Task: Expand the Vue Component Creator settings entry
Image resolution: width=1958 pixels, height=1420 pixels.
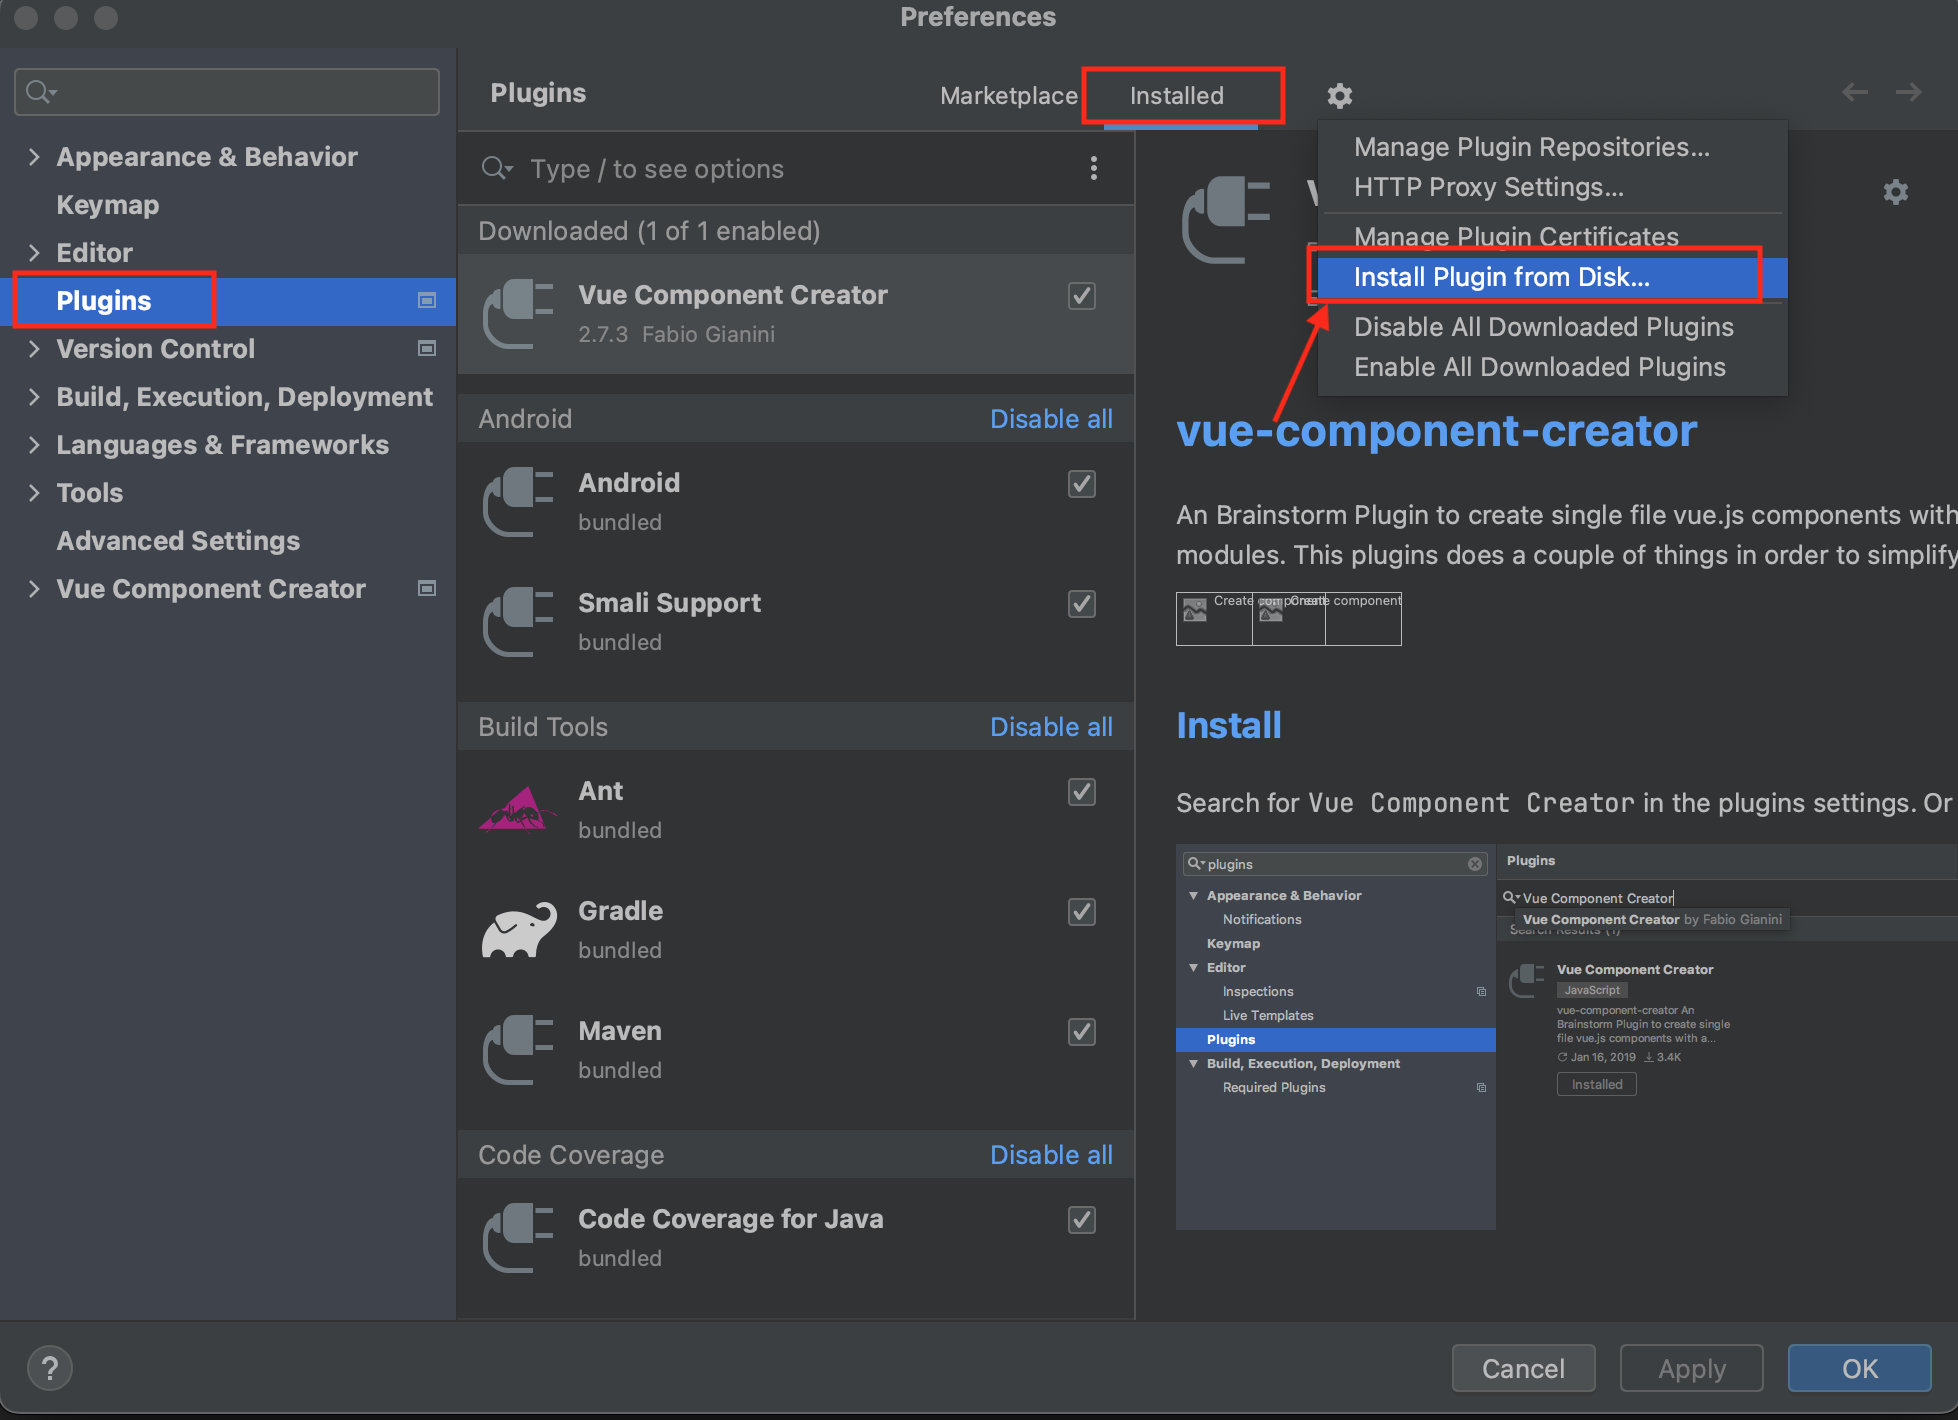Action: [x=35, y=589]
